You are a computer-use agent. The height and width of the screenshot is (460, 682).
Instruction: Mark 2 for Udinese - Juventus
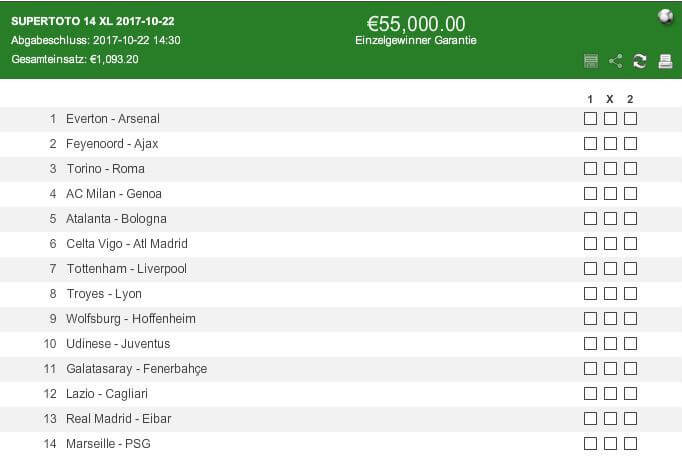coord(630,343)
